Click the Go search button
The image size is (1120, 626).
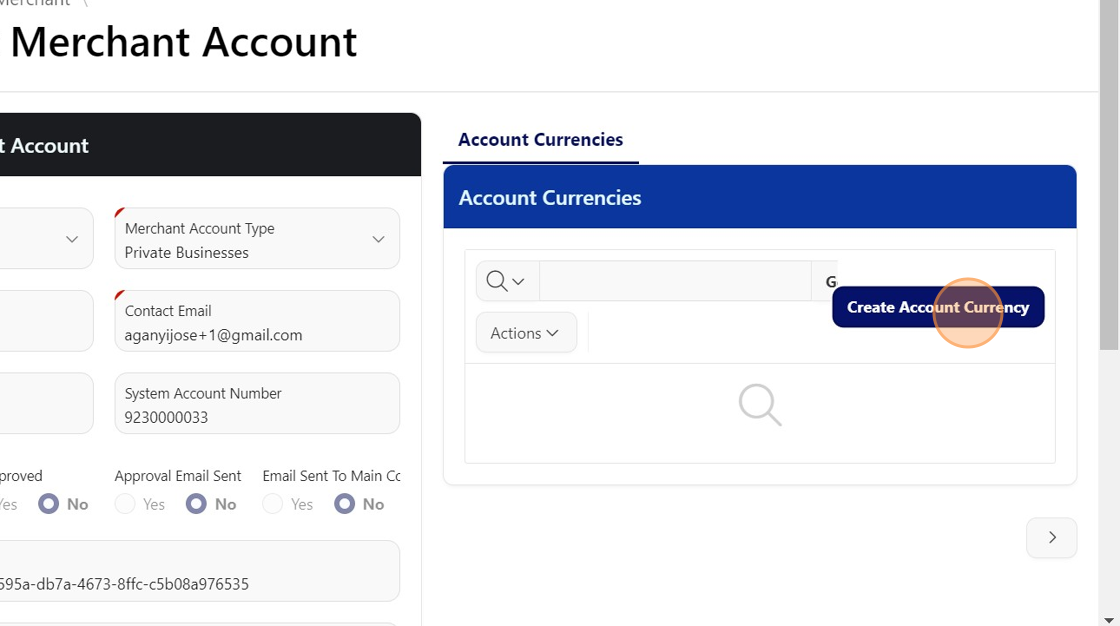point(828,282)
